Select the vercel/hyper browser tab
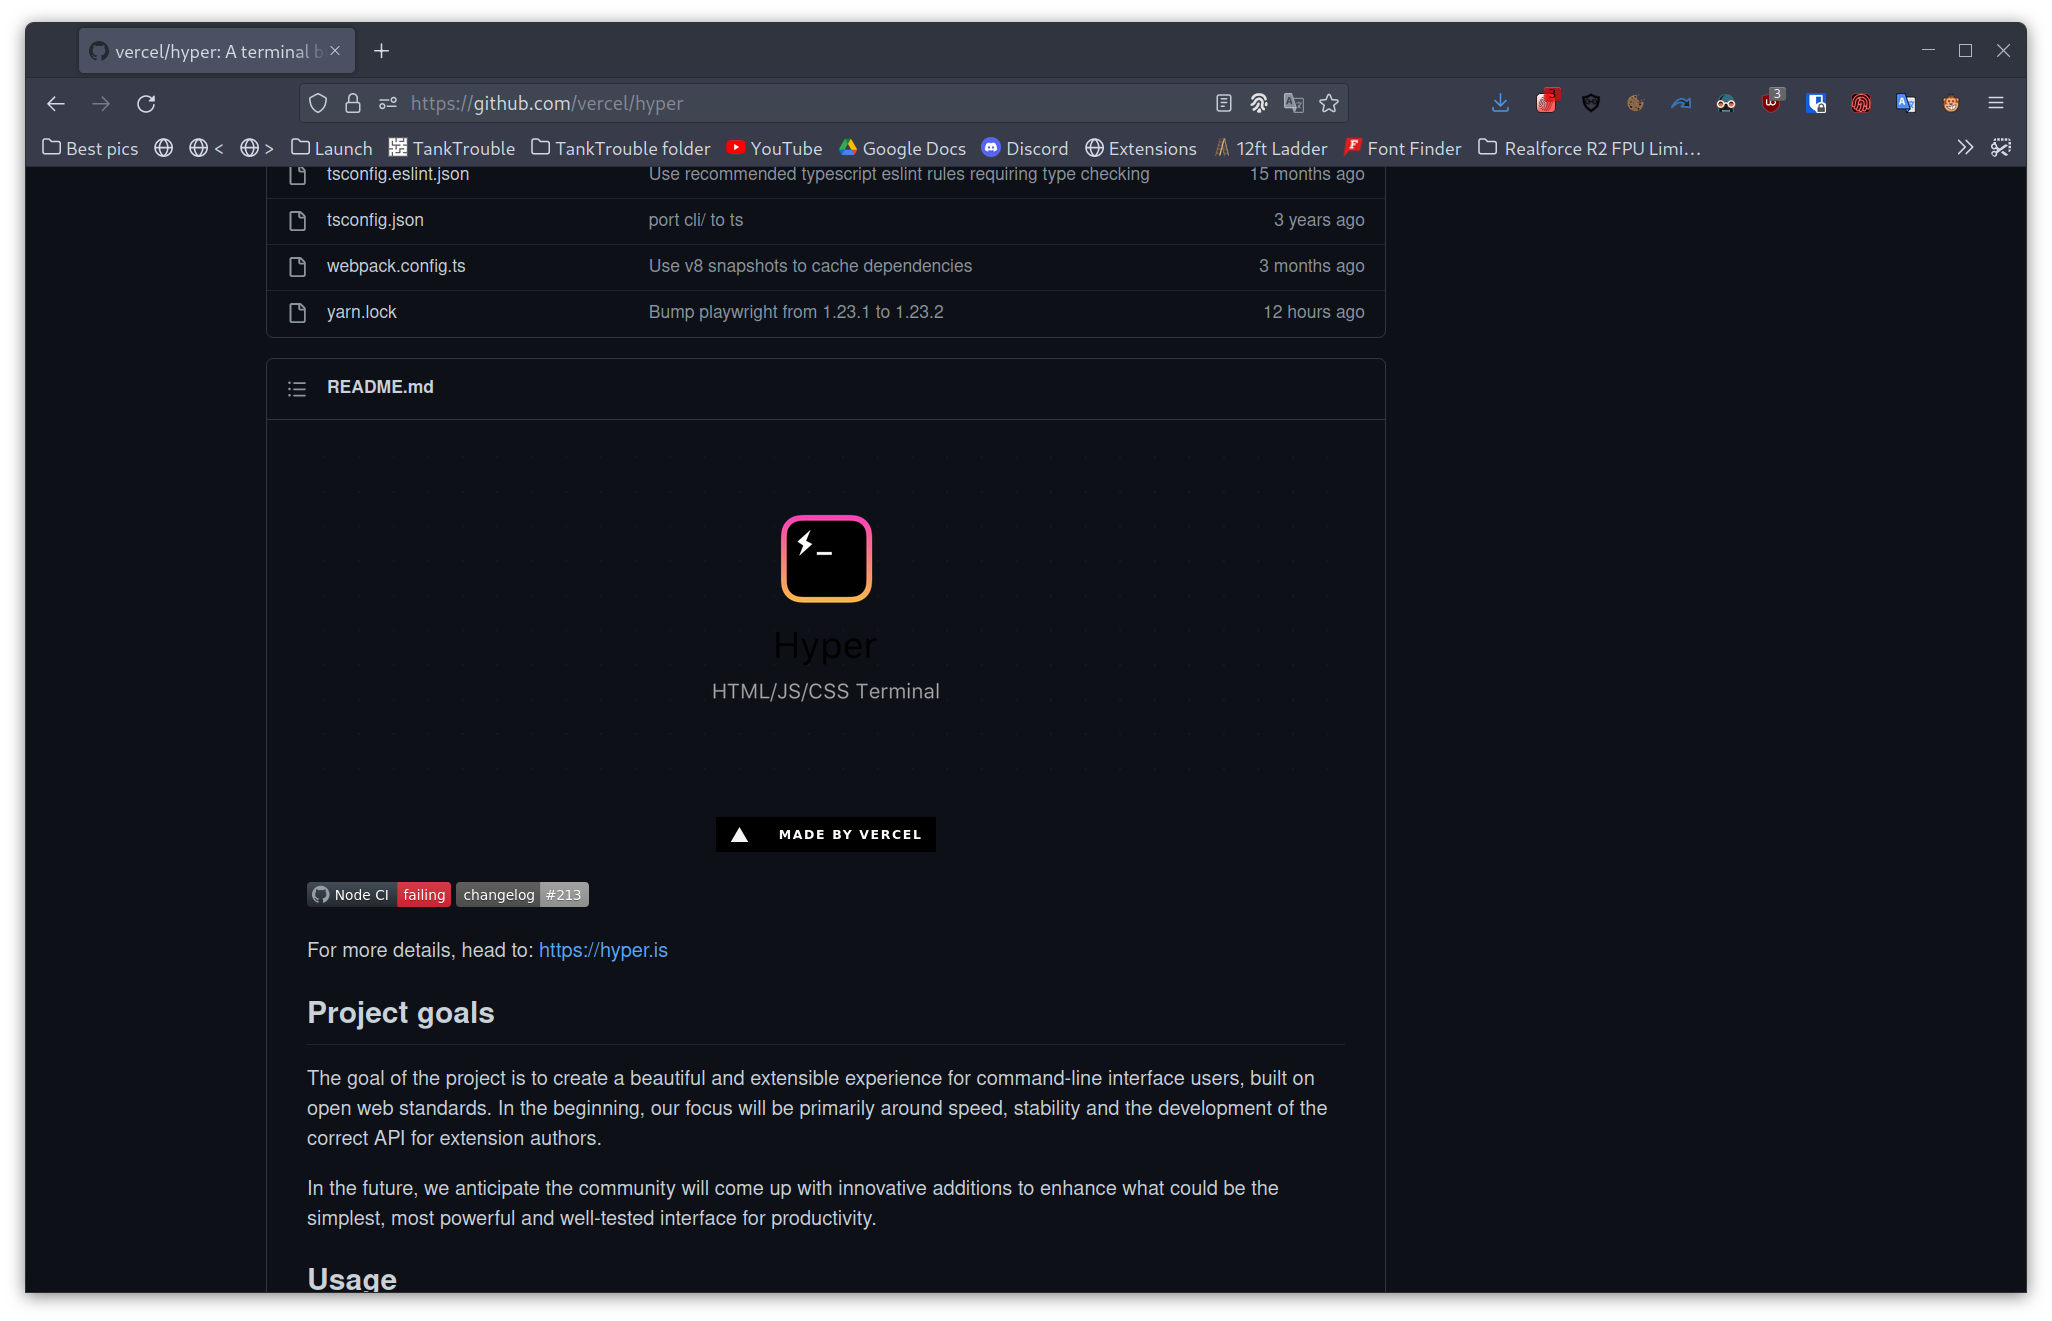Image resolution: width=2052 pixels, height=1321 pixels. tap(210, 51)
